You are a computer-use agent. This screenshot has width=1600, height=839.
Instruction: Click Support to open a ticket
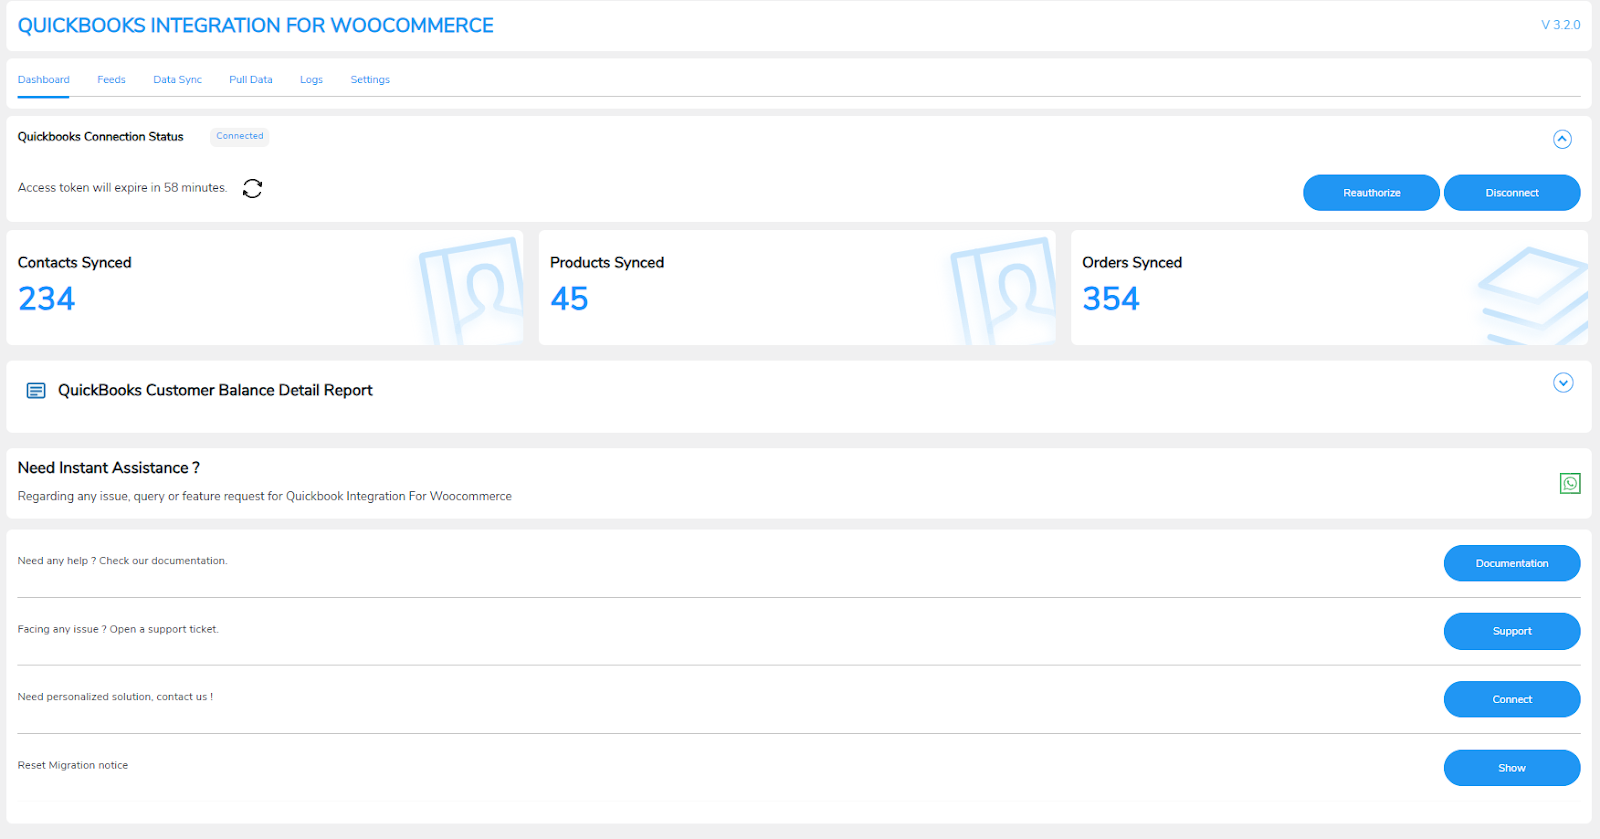click(1511, 632)
